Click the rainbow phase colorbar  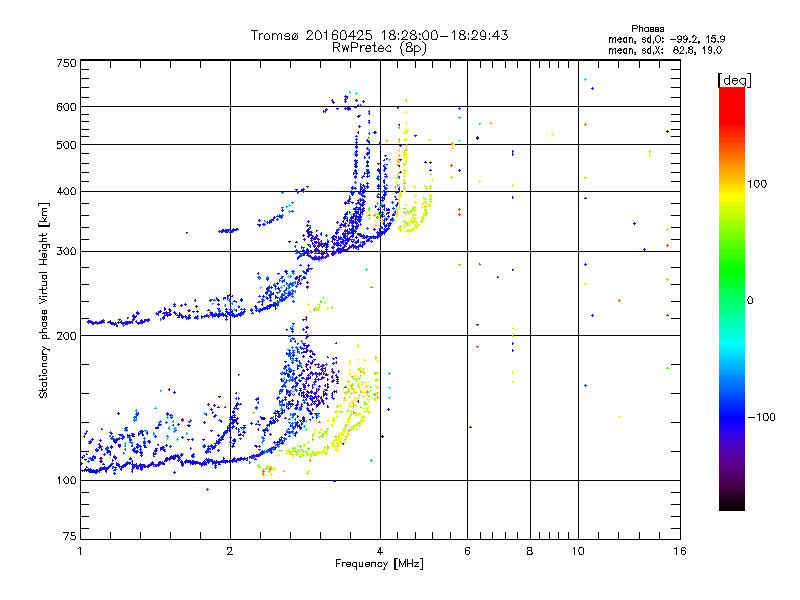click(x=732, y=299)
